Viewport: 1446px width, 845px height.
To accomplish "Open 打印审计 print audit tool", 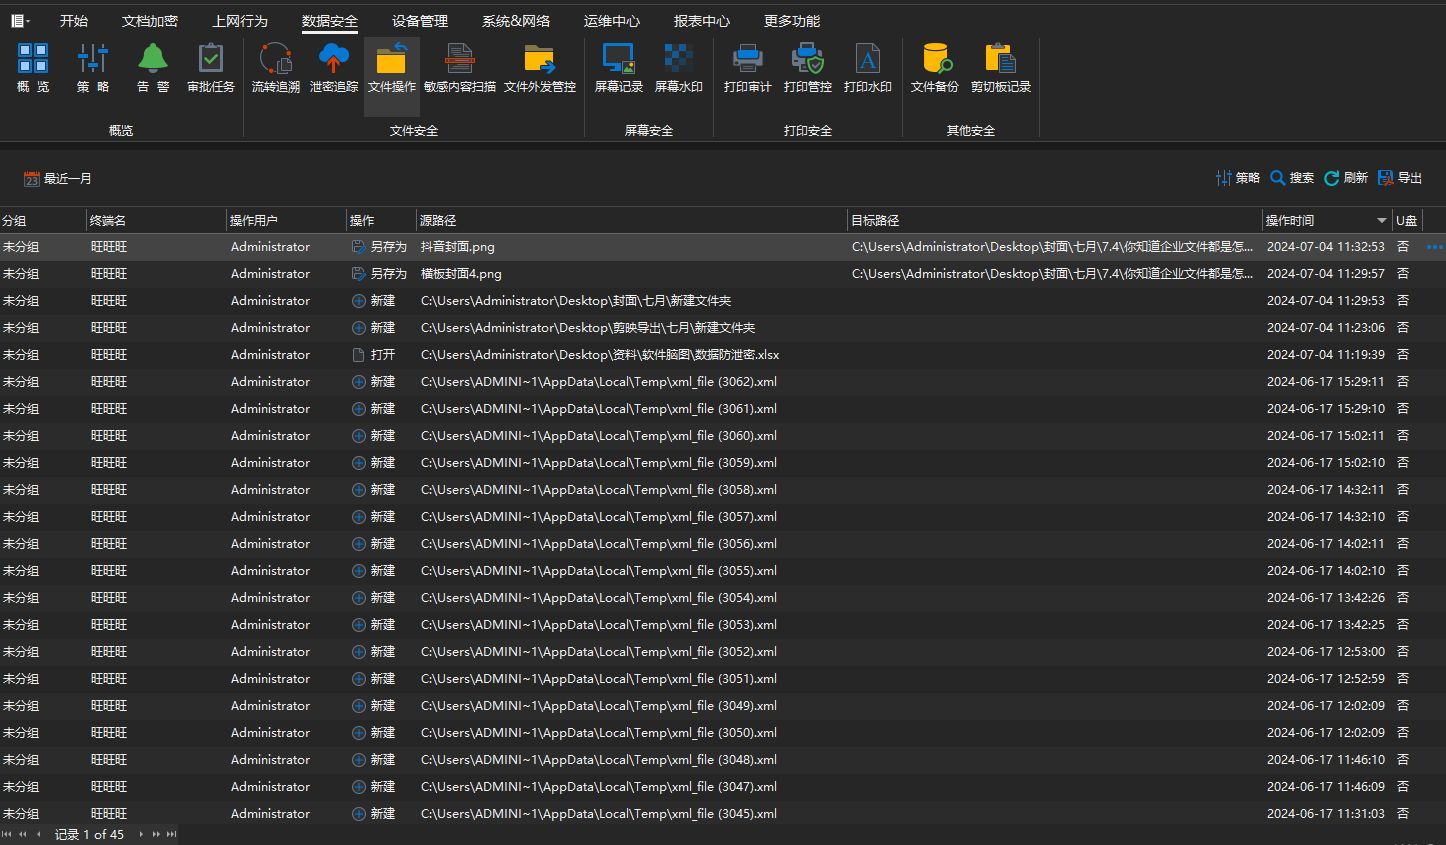I will pos(748,68).
